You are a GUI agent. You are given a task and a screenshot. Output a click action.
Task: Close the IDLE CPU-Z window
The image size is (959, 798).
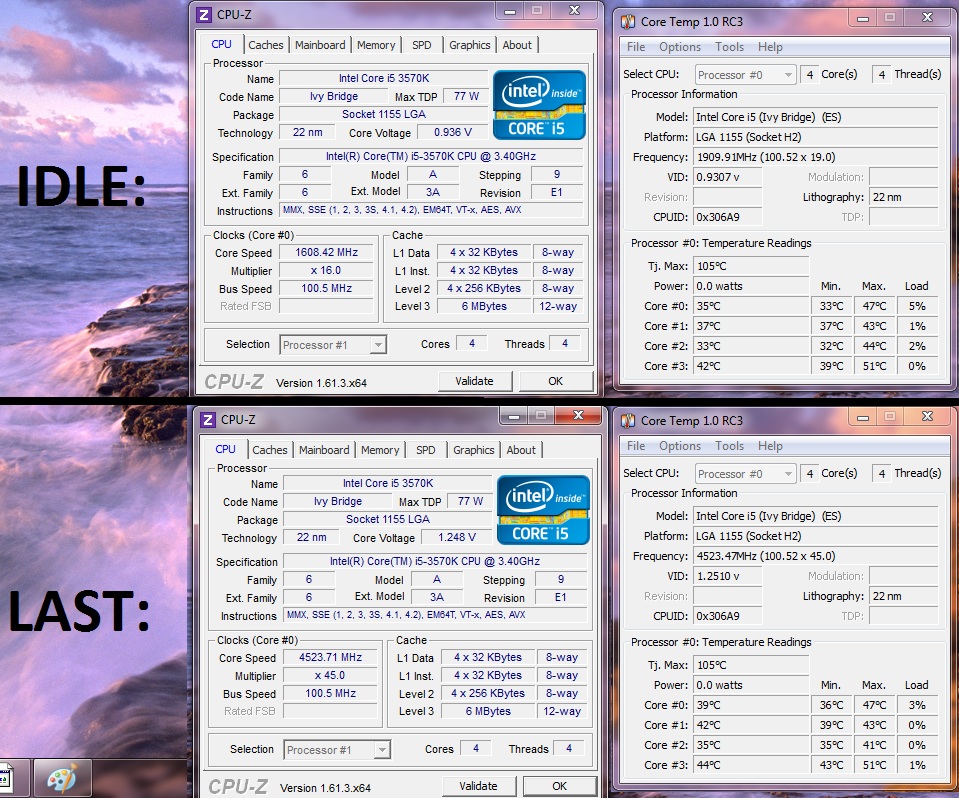pos(574,10)
